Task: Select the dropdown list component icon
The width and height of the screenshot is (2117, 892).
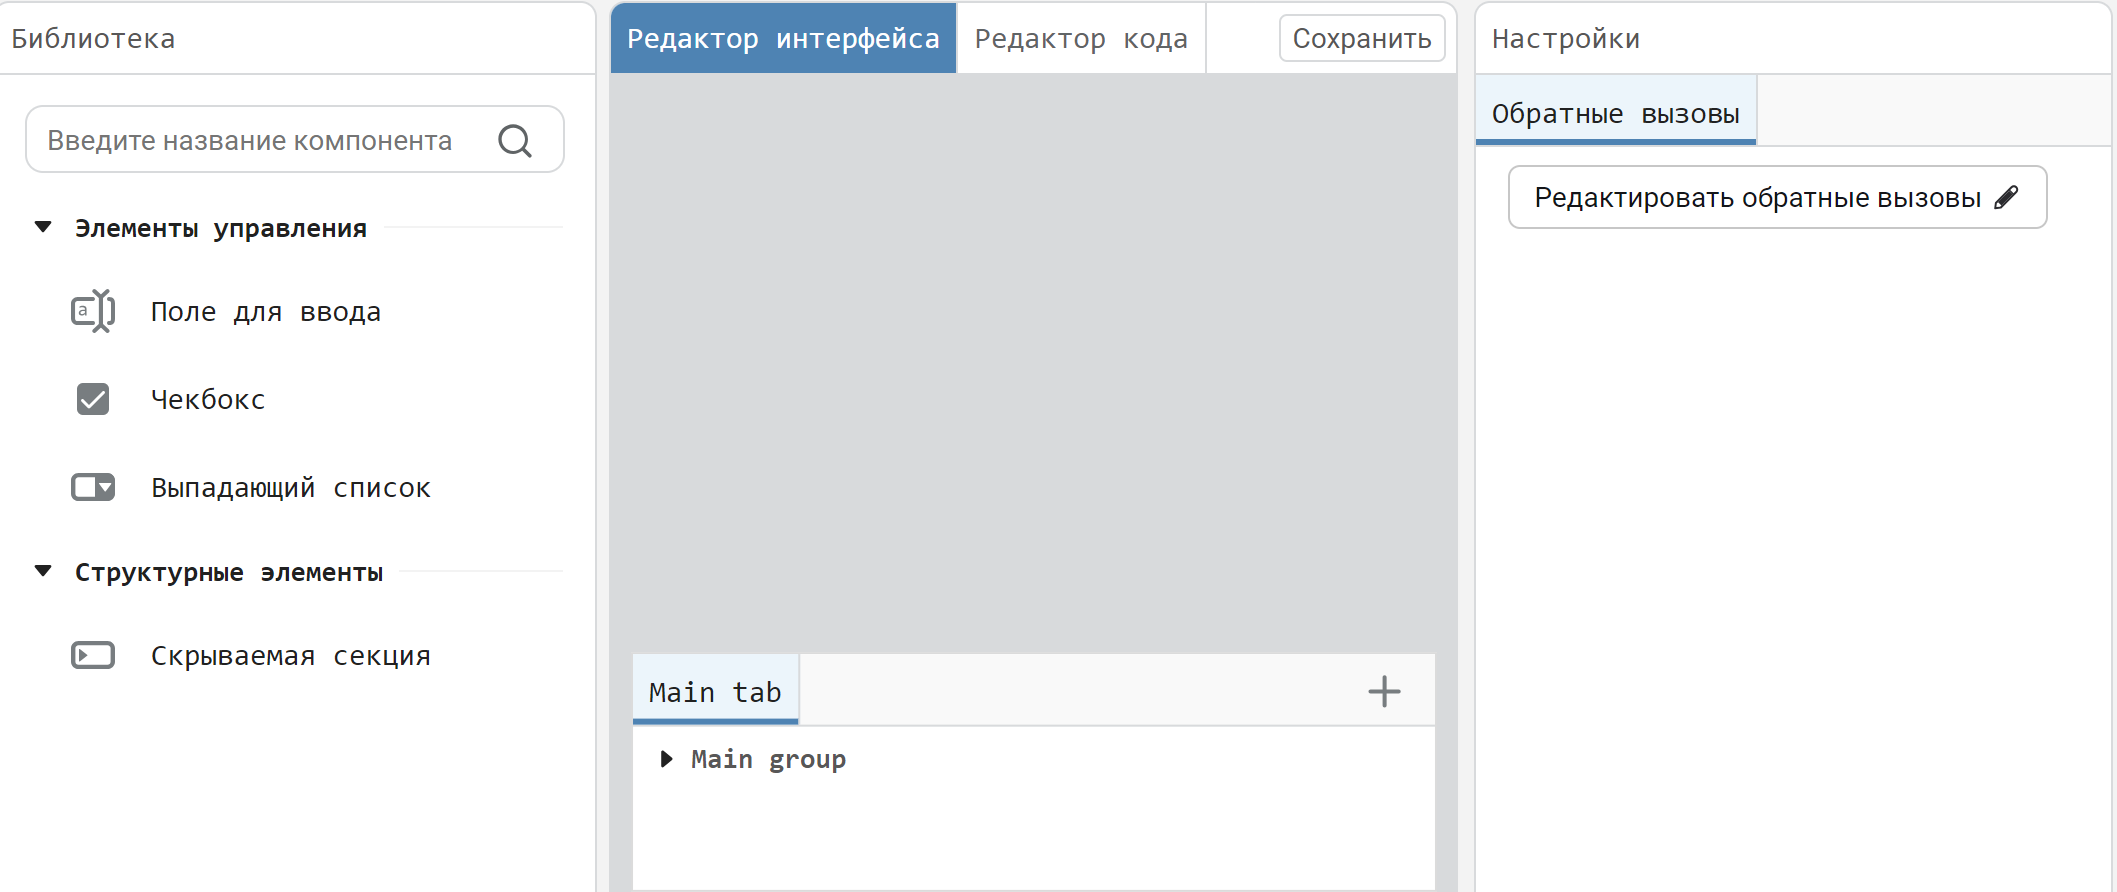Action: (93, 487)
